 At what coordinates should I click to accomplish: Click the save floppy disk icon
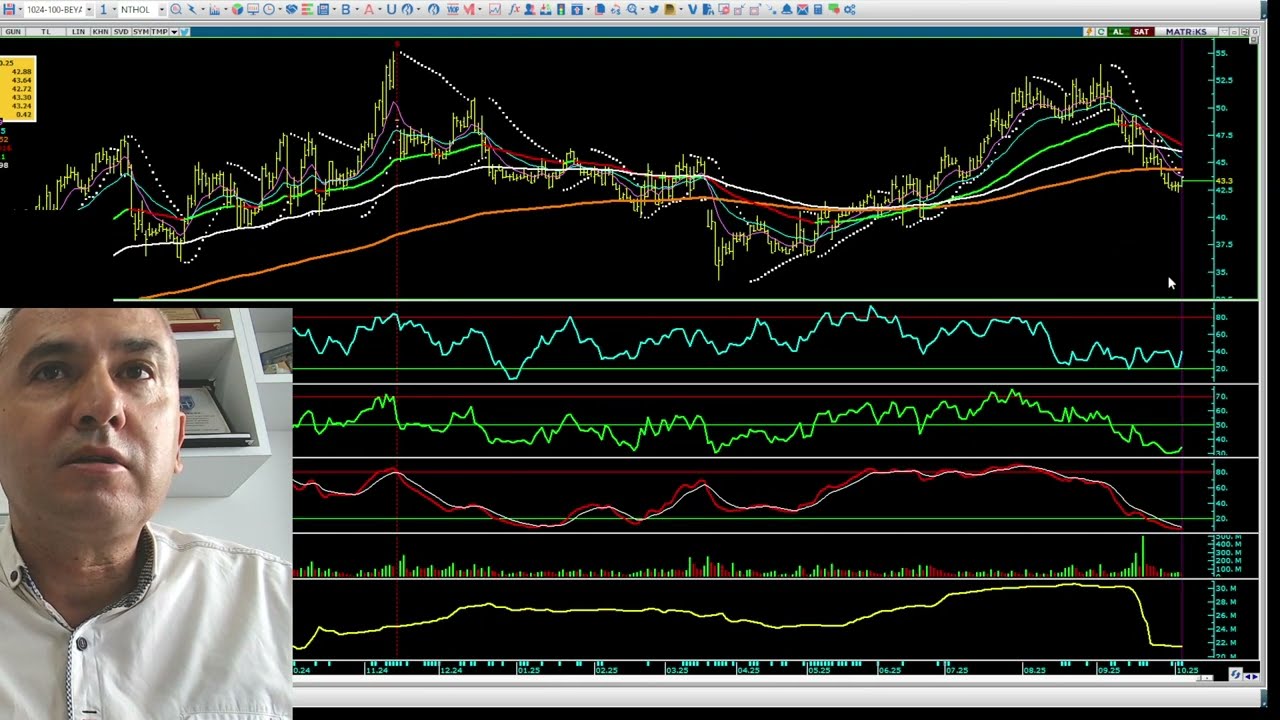[9, 9]
